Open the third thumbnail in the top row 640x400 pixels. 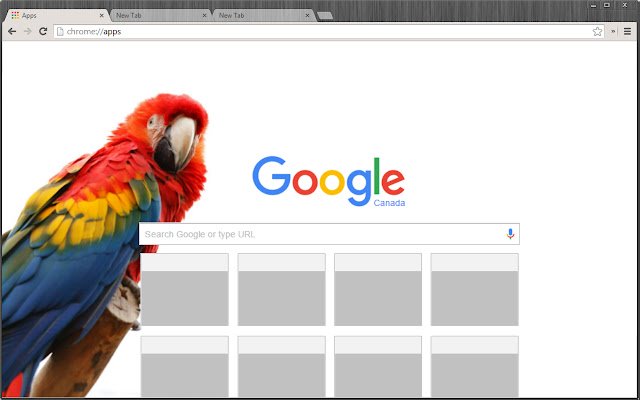click(378, 289)
